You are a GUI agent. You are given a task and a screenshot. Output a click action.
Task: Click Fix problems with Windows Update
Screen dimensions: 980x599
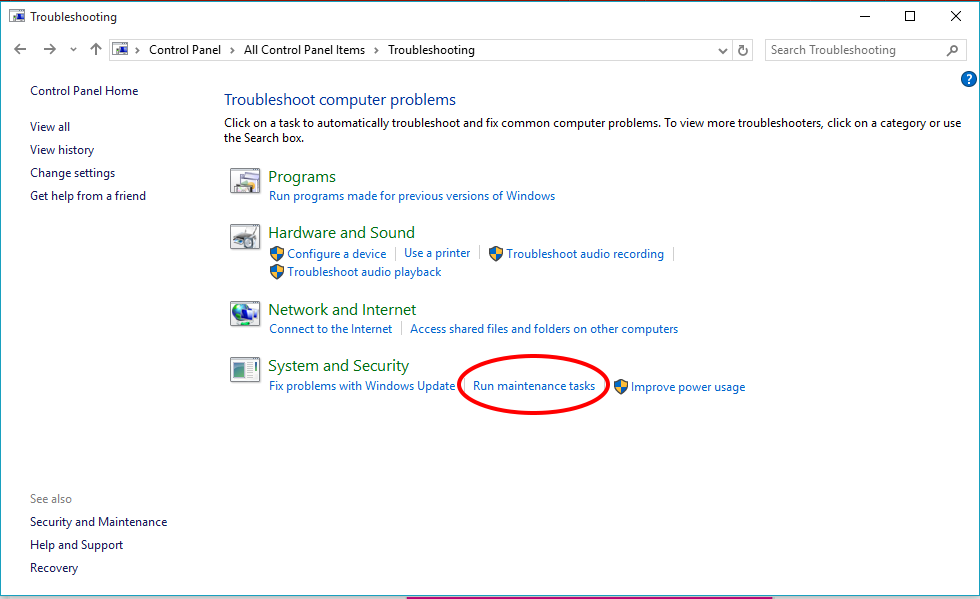362,386
